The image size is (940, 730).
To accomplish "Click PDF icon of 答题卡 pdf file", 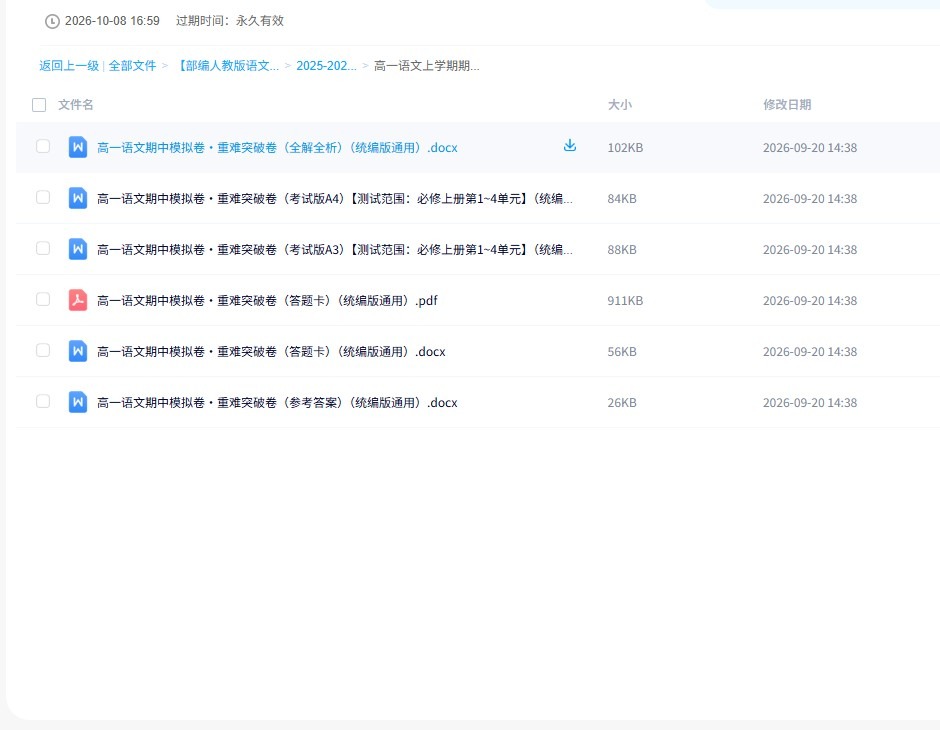I will point(78,300).
